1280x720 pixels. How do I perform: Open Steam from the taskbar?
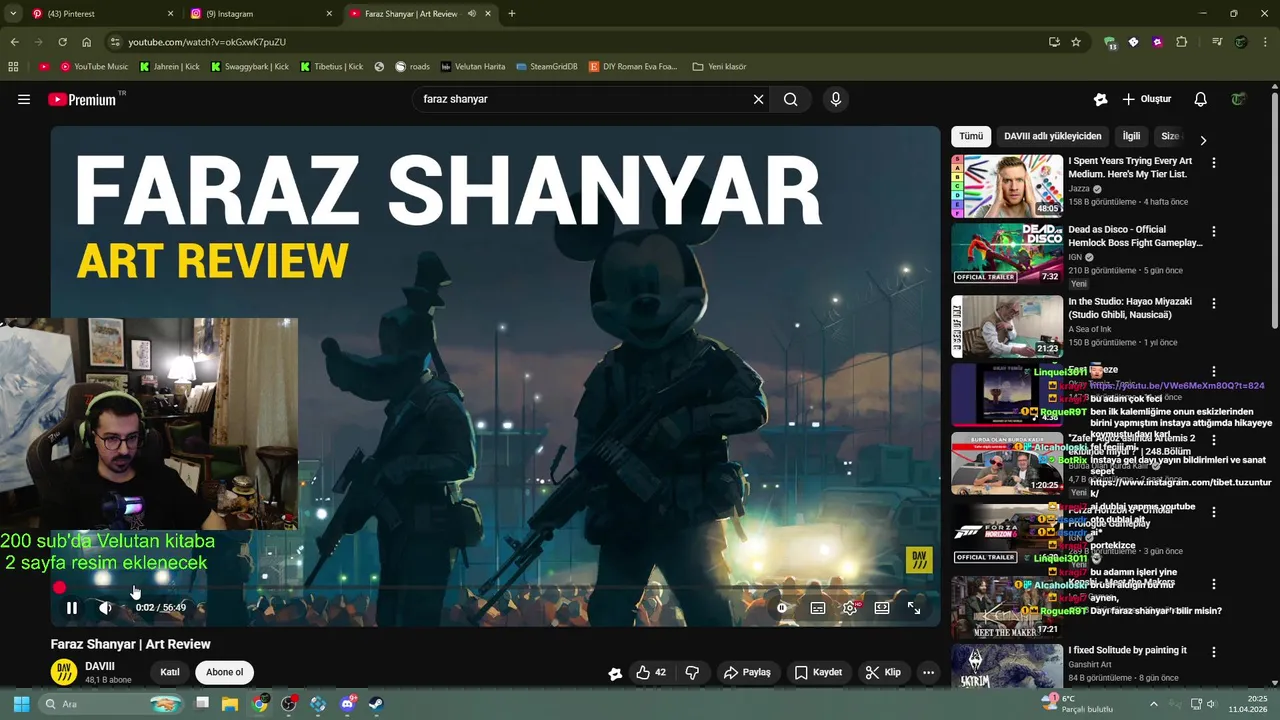pyautogui.click(x=376, y=704)
